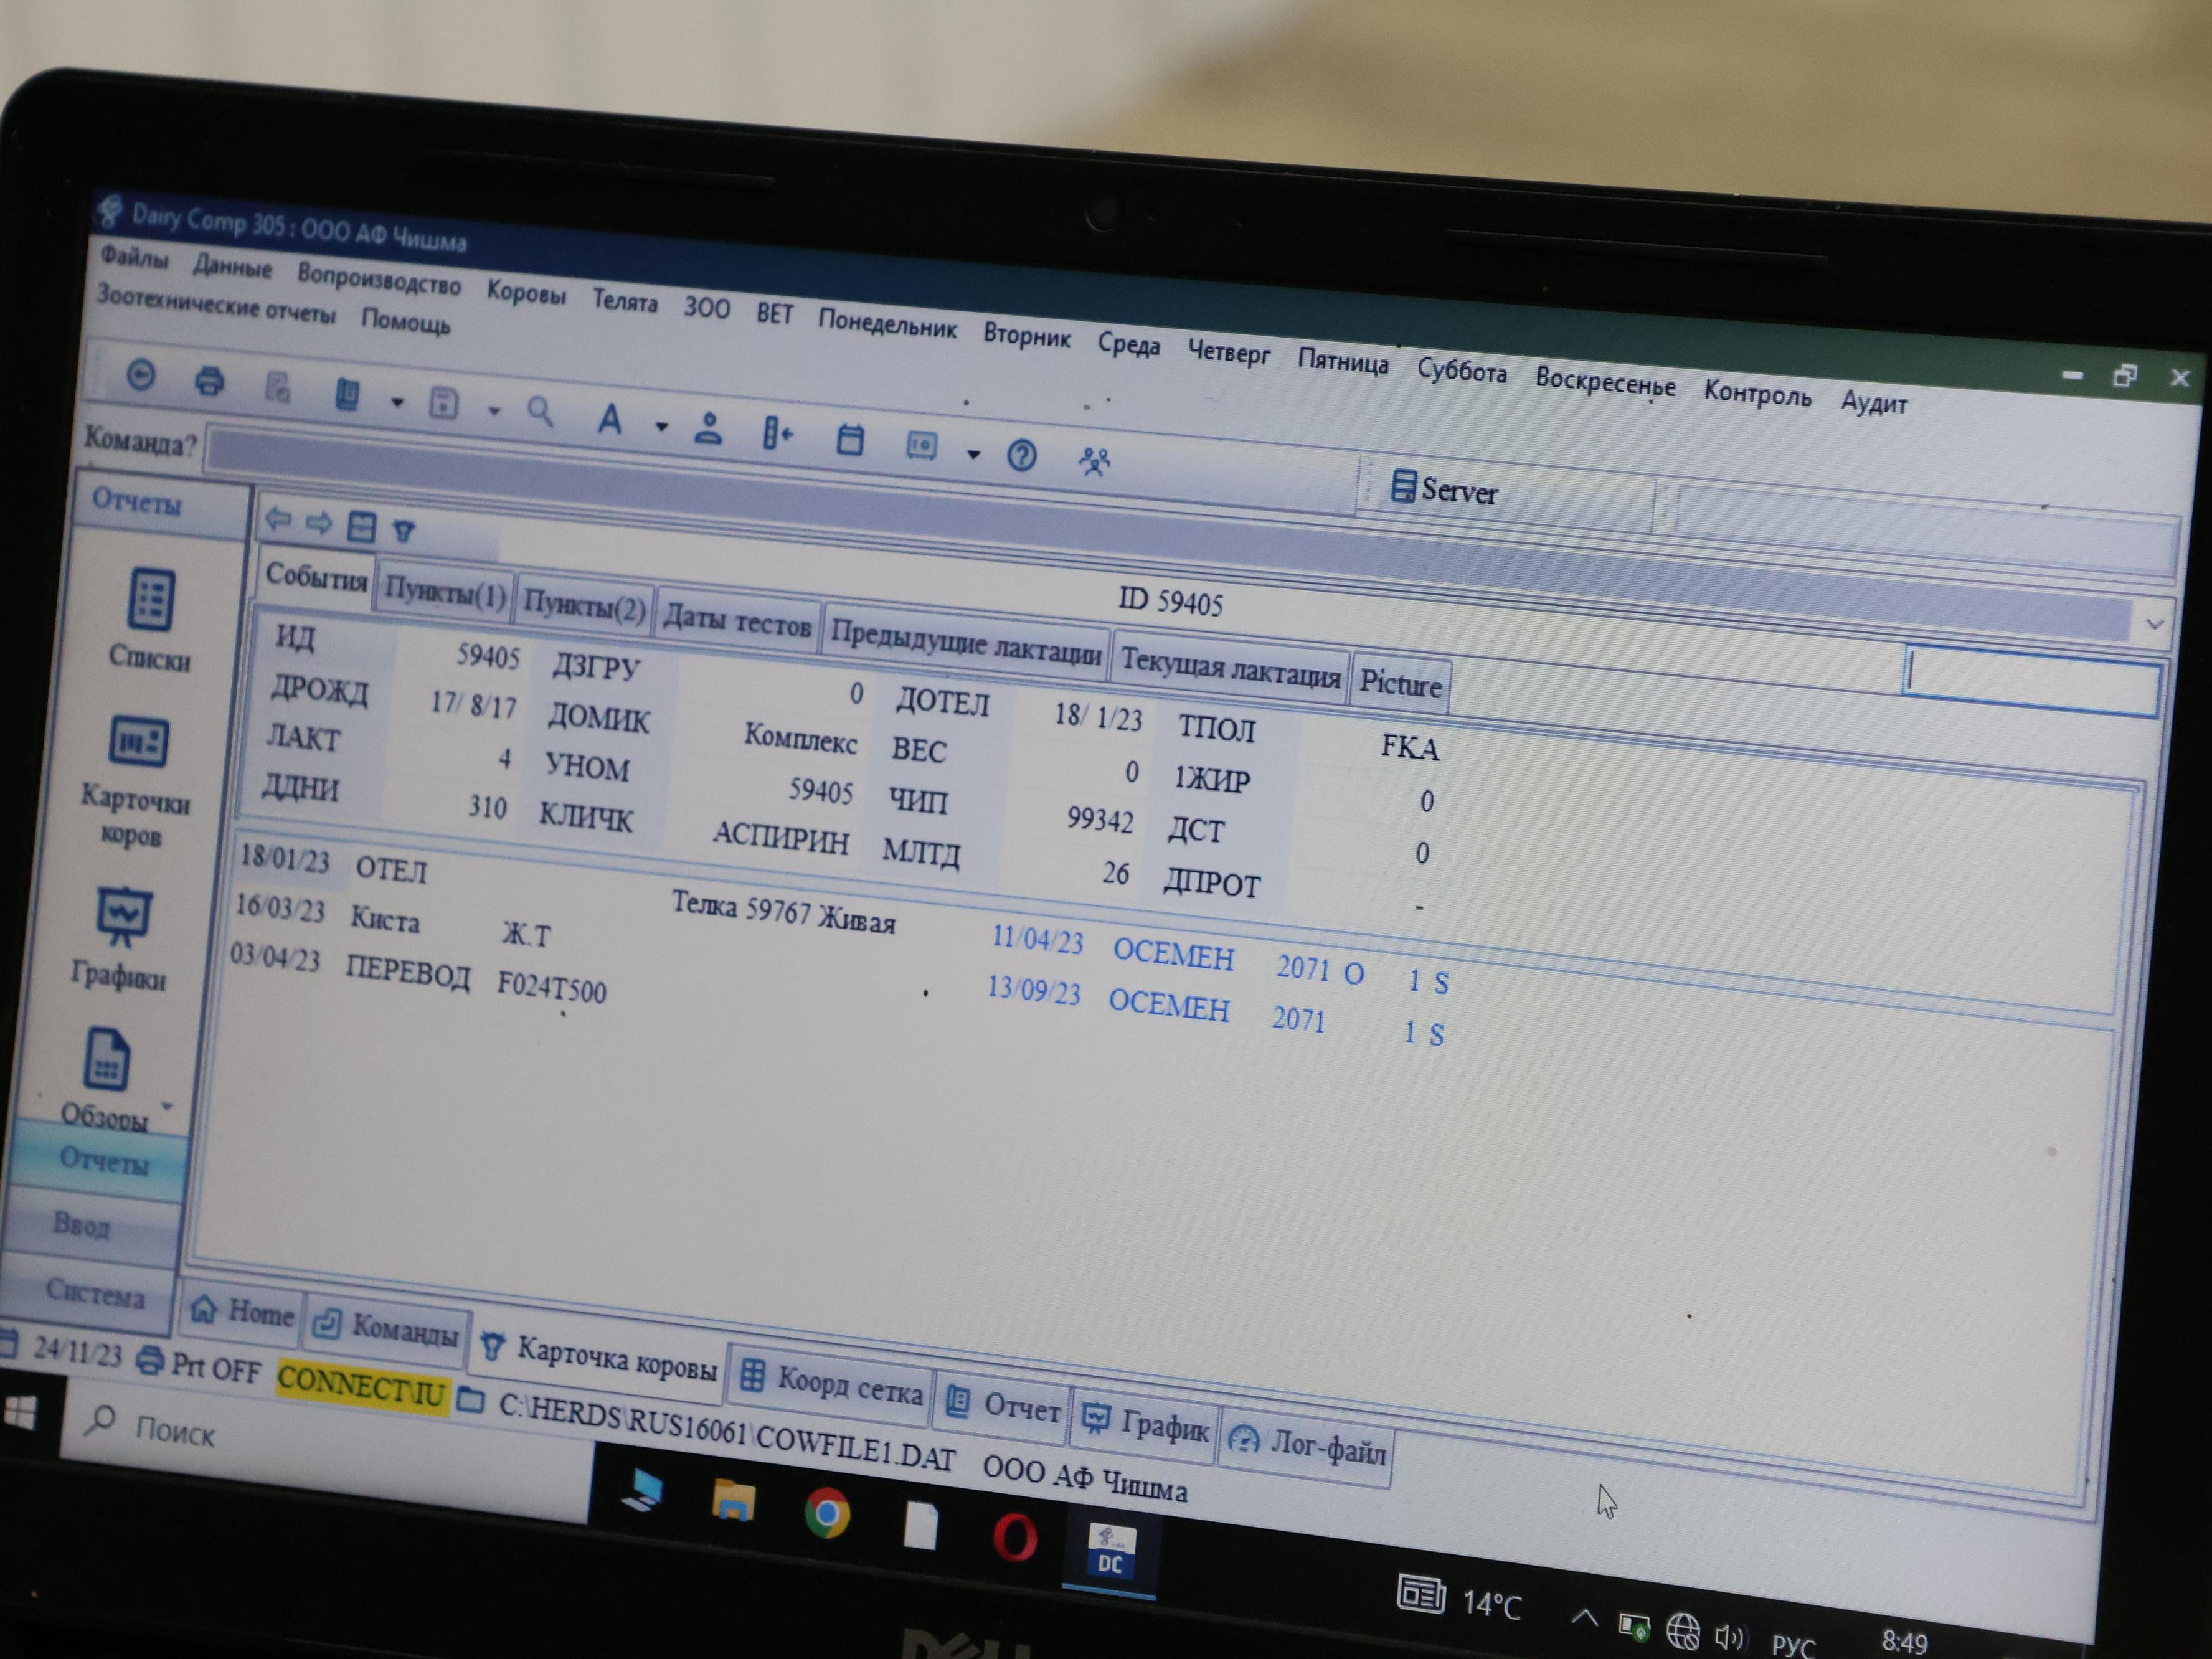The width and height of the screenshot is (2212, 1659).
Task: Open the График bottom tab
Action: pos(1146,1424)
